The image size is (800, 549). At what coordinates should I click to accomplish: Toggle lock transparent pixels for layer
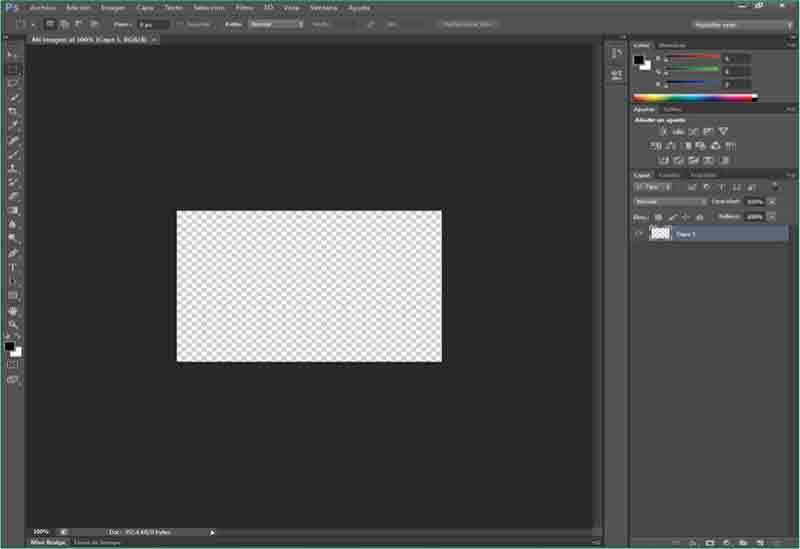[659, 216]
